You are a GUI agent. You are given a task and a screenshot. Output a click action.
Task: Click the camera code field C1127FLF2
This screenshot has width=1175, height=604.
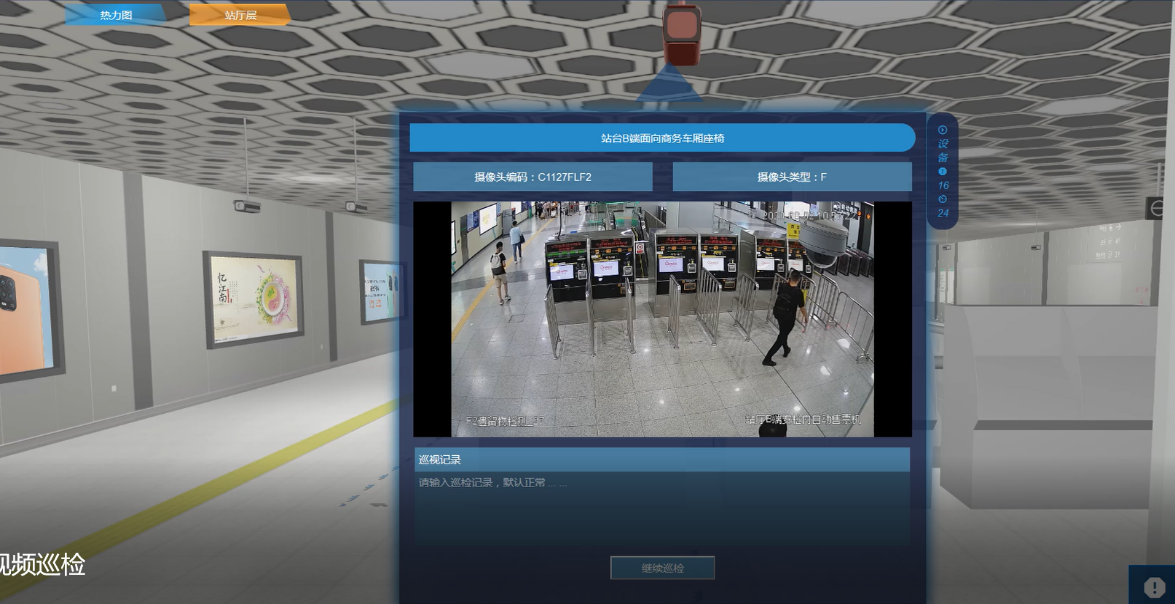532,177
